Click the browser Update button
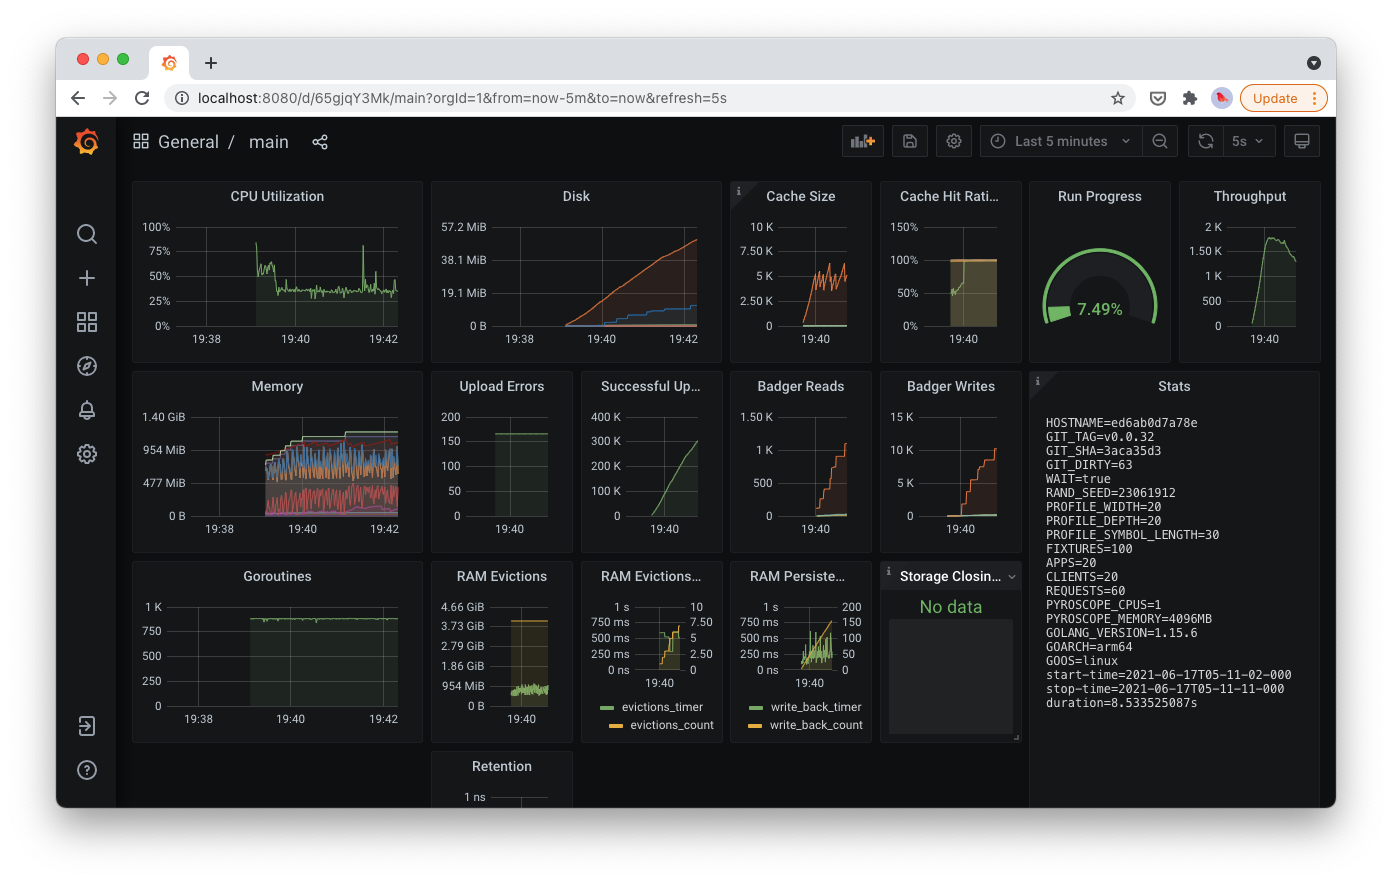This screenshot has width=1392, height=882. (1284, 98)
